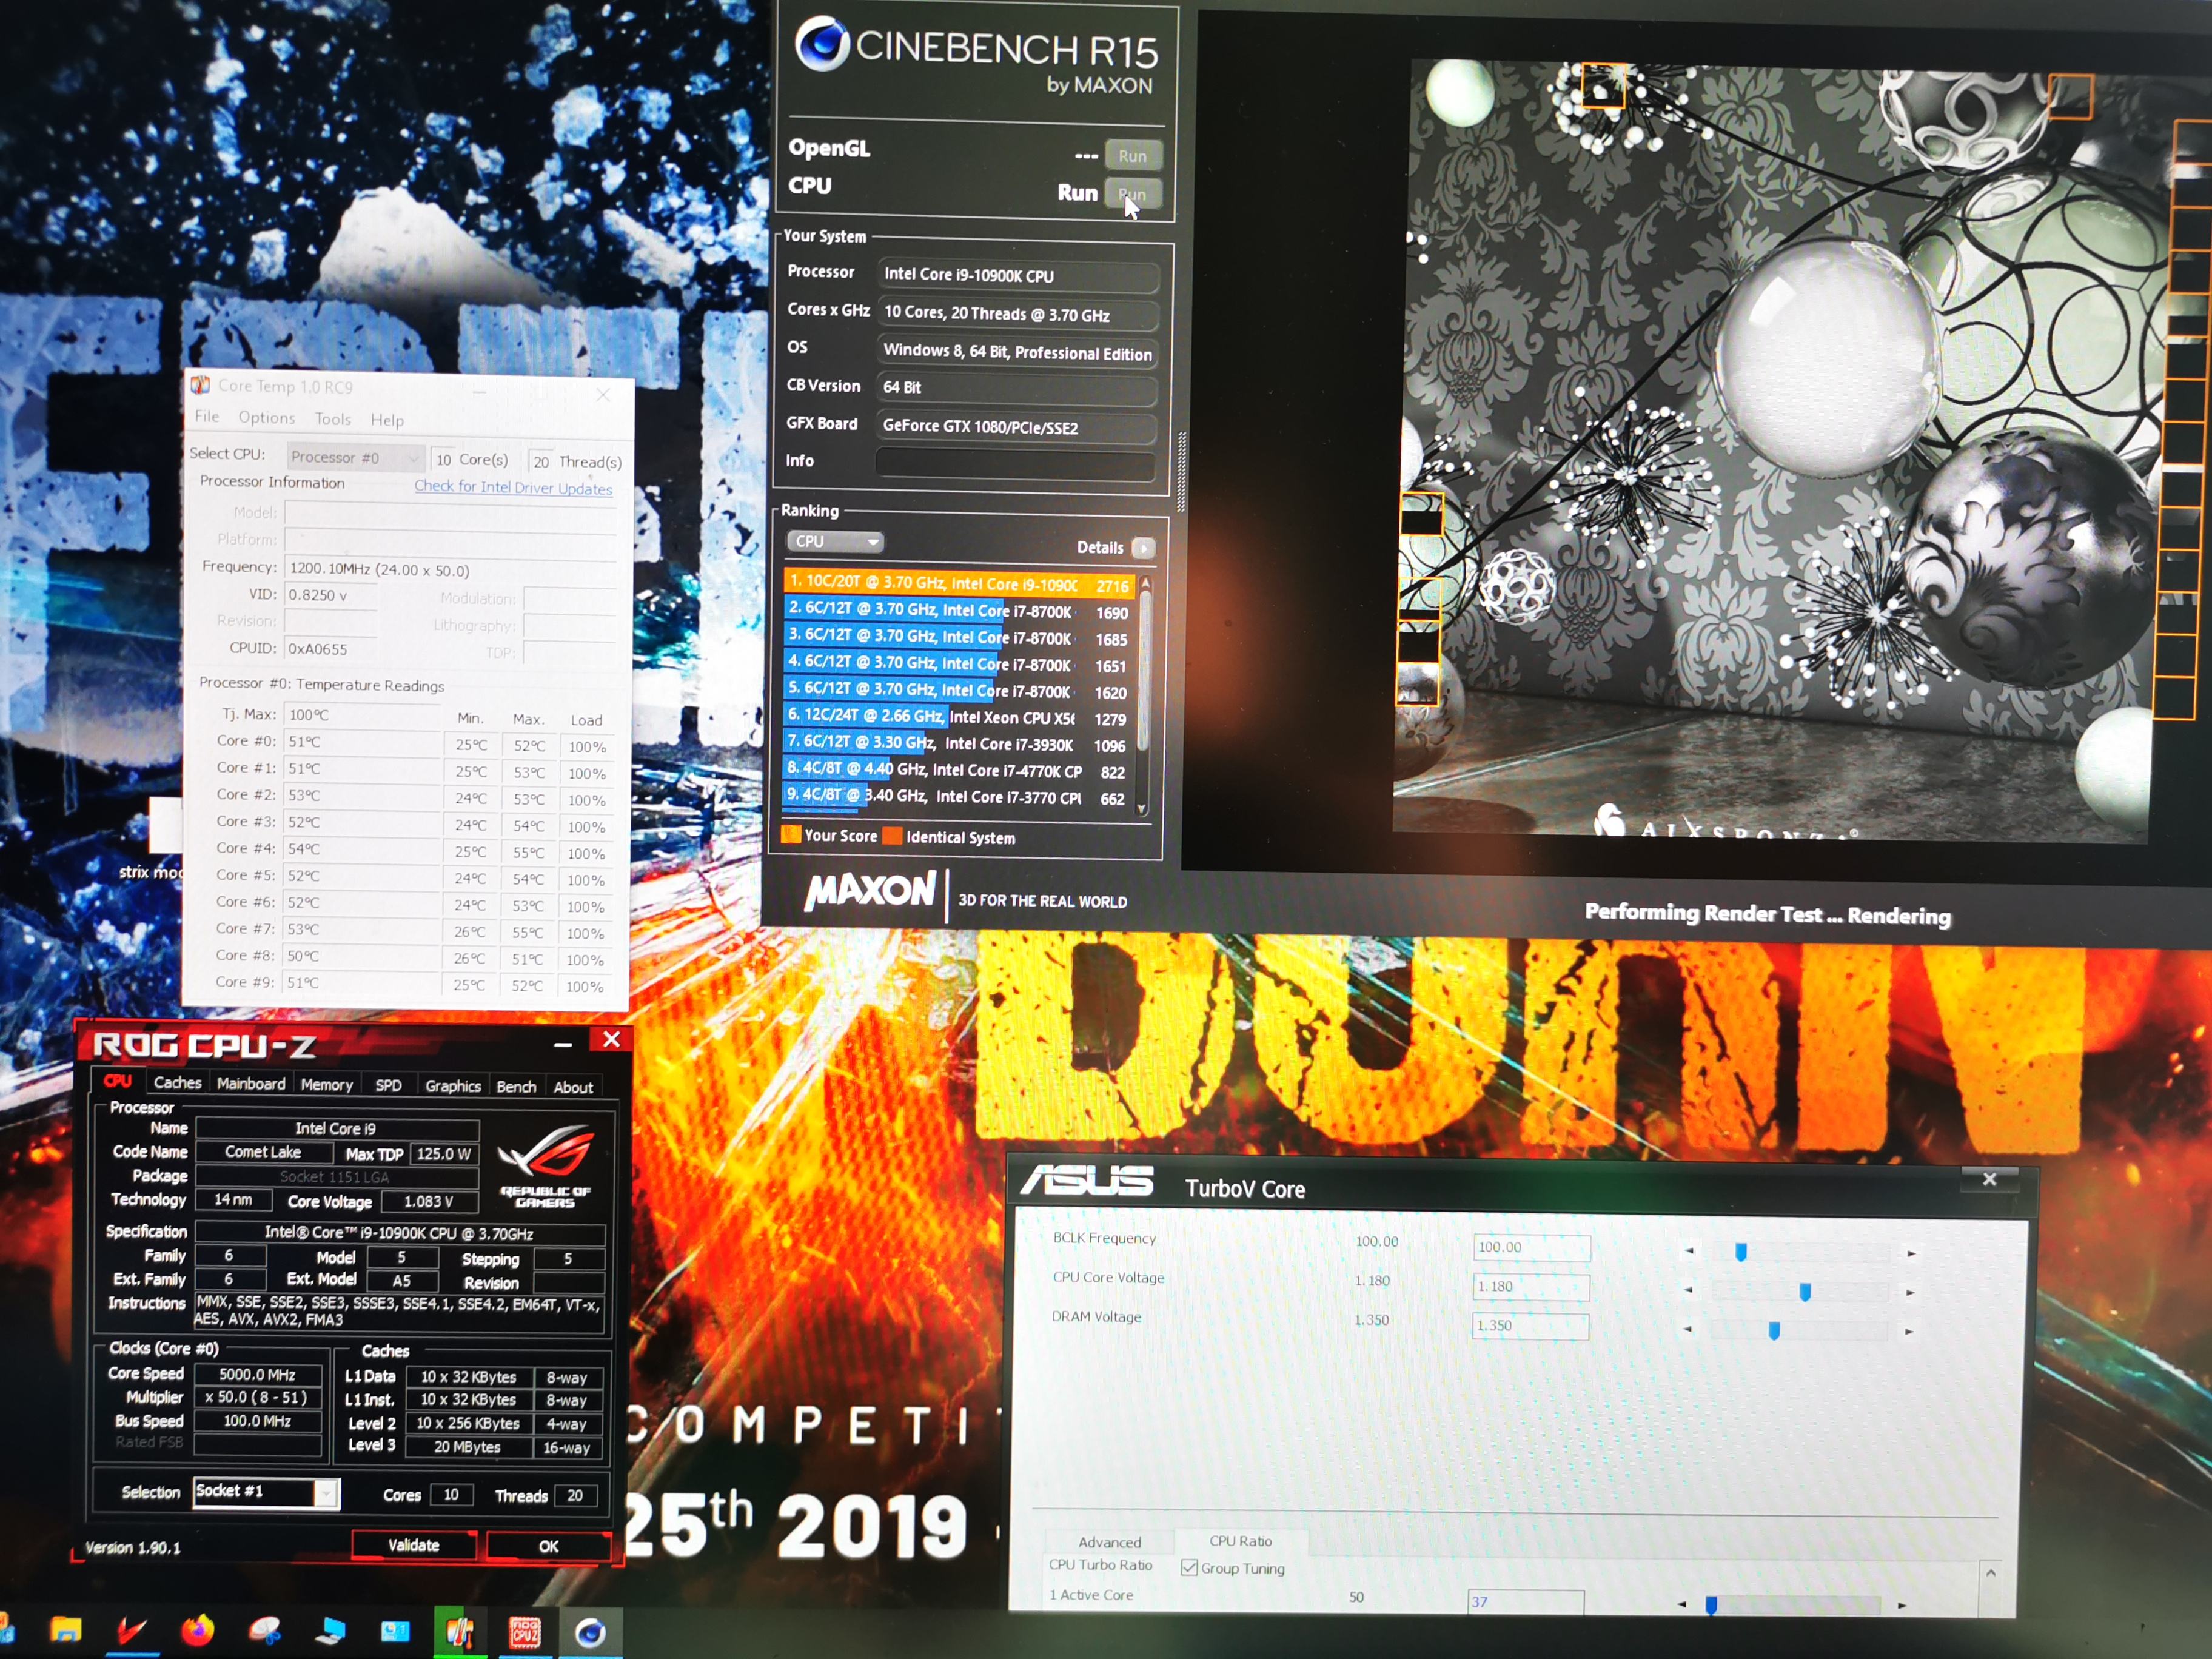Click the Core Temp title bar icon

click(201, 385)
